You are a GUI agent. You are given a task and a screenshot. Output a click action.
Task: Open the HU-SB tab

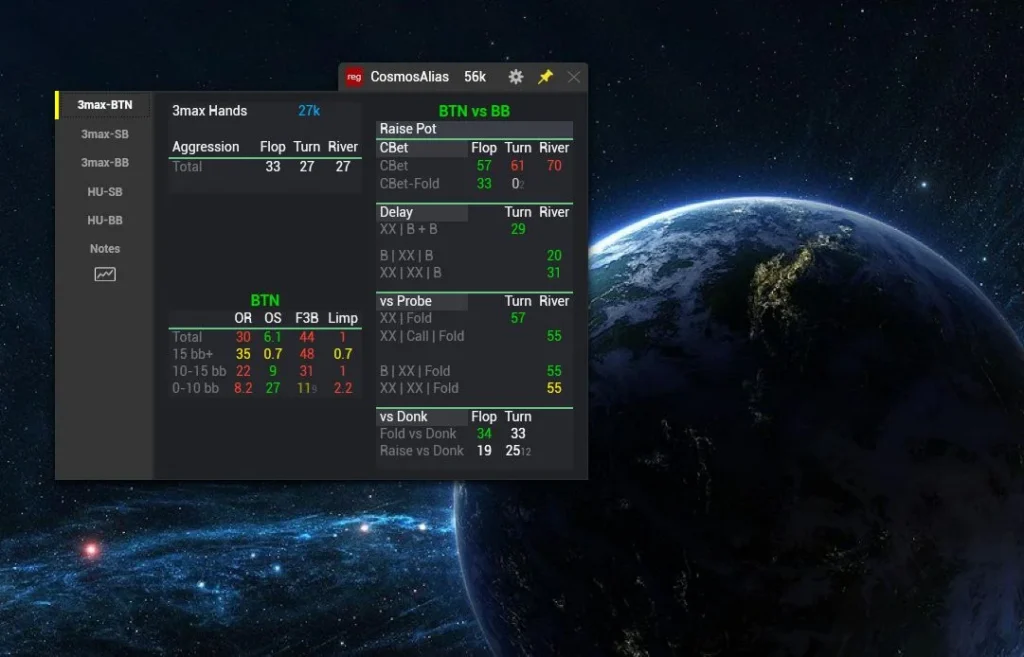[x=104, y=191]
